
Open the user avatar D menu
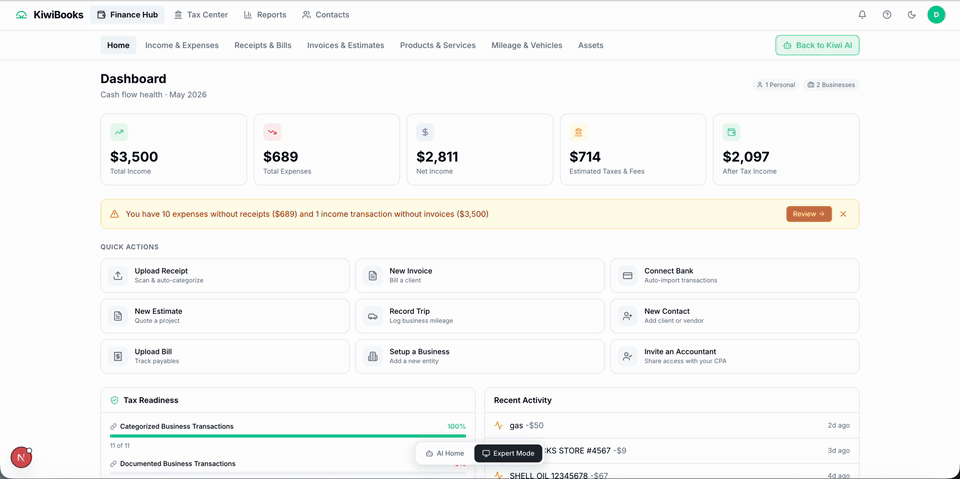coord(936,15)
